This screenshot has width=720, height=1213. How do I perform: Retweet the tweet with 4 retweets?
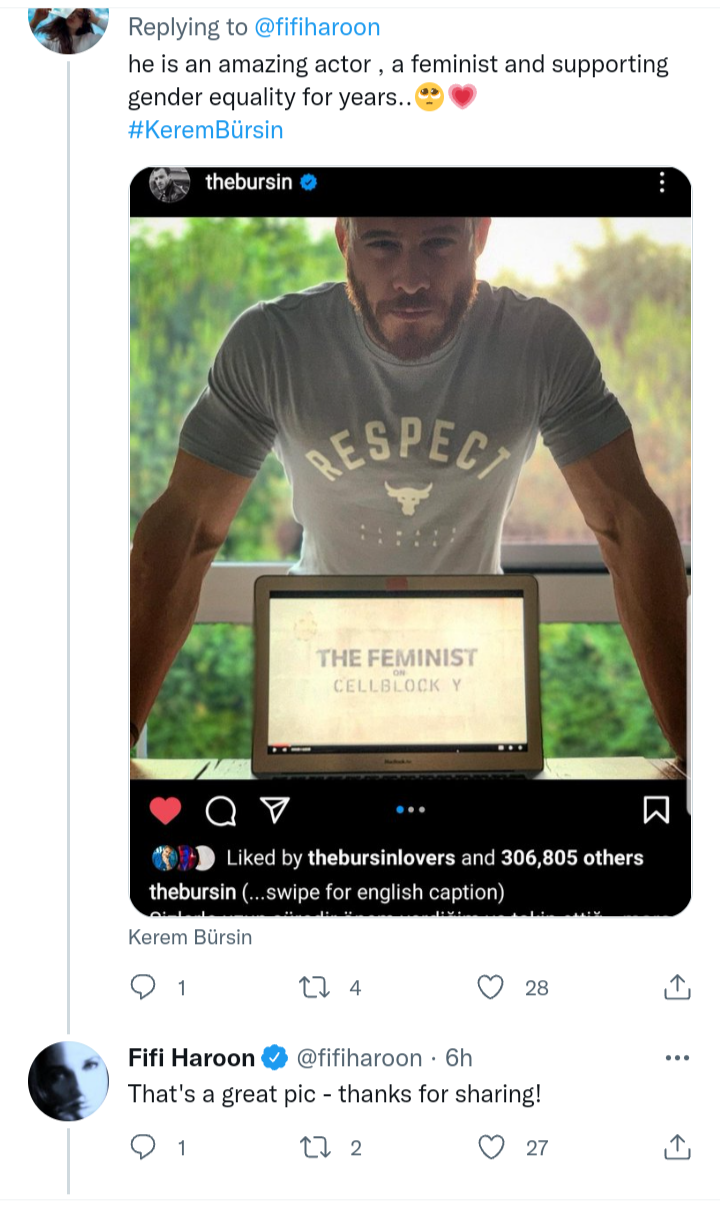pyautogui.click(x=315, y=987)
